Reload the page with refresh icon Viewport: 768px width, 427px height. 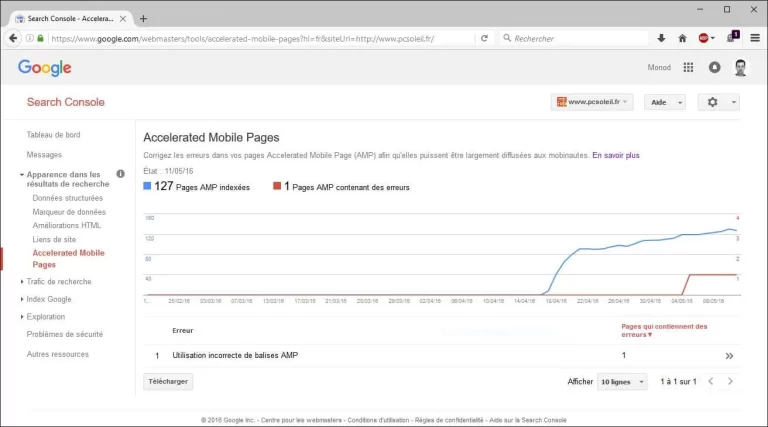tap(484, 38)
